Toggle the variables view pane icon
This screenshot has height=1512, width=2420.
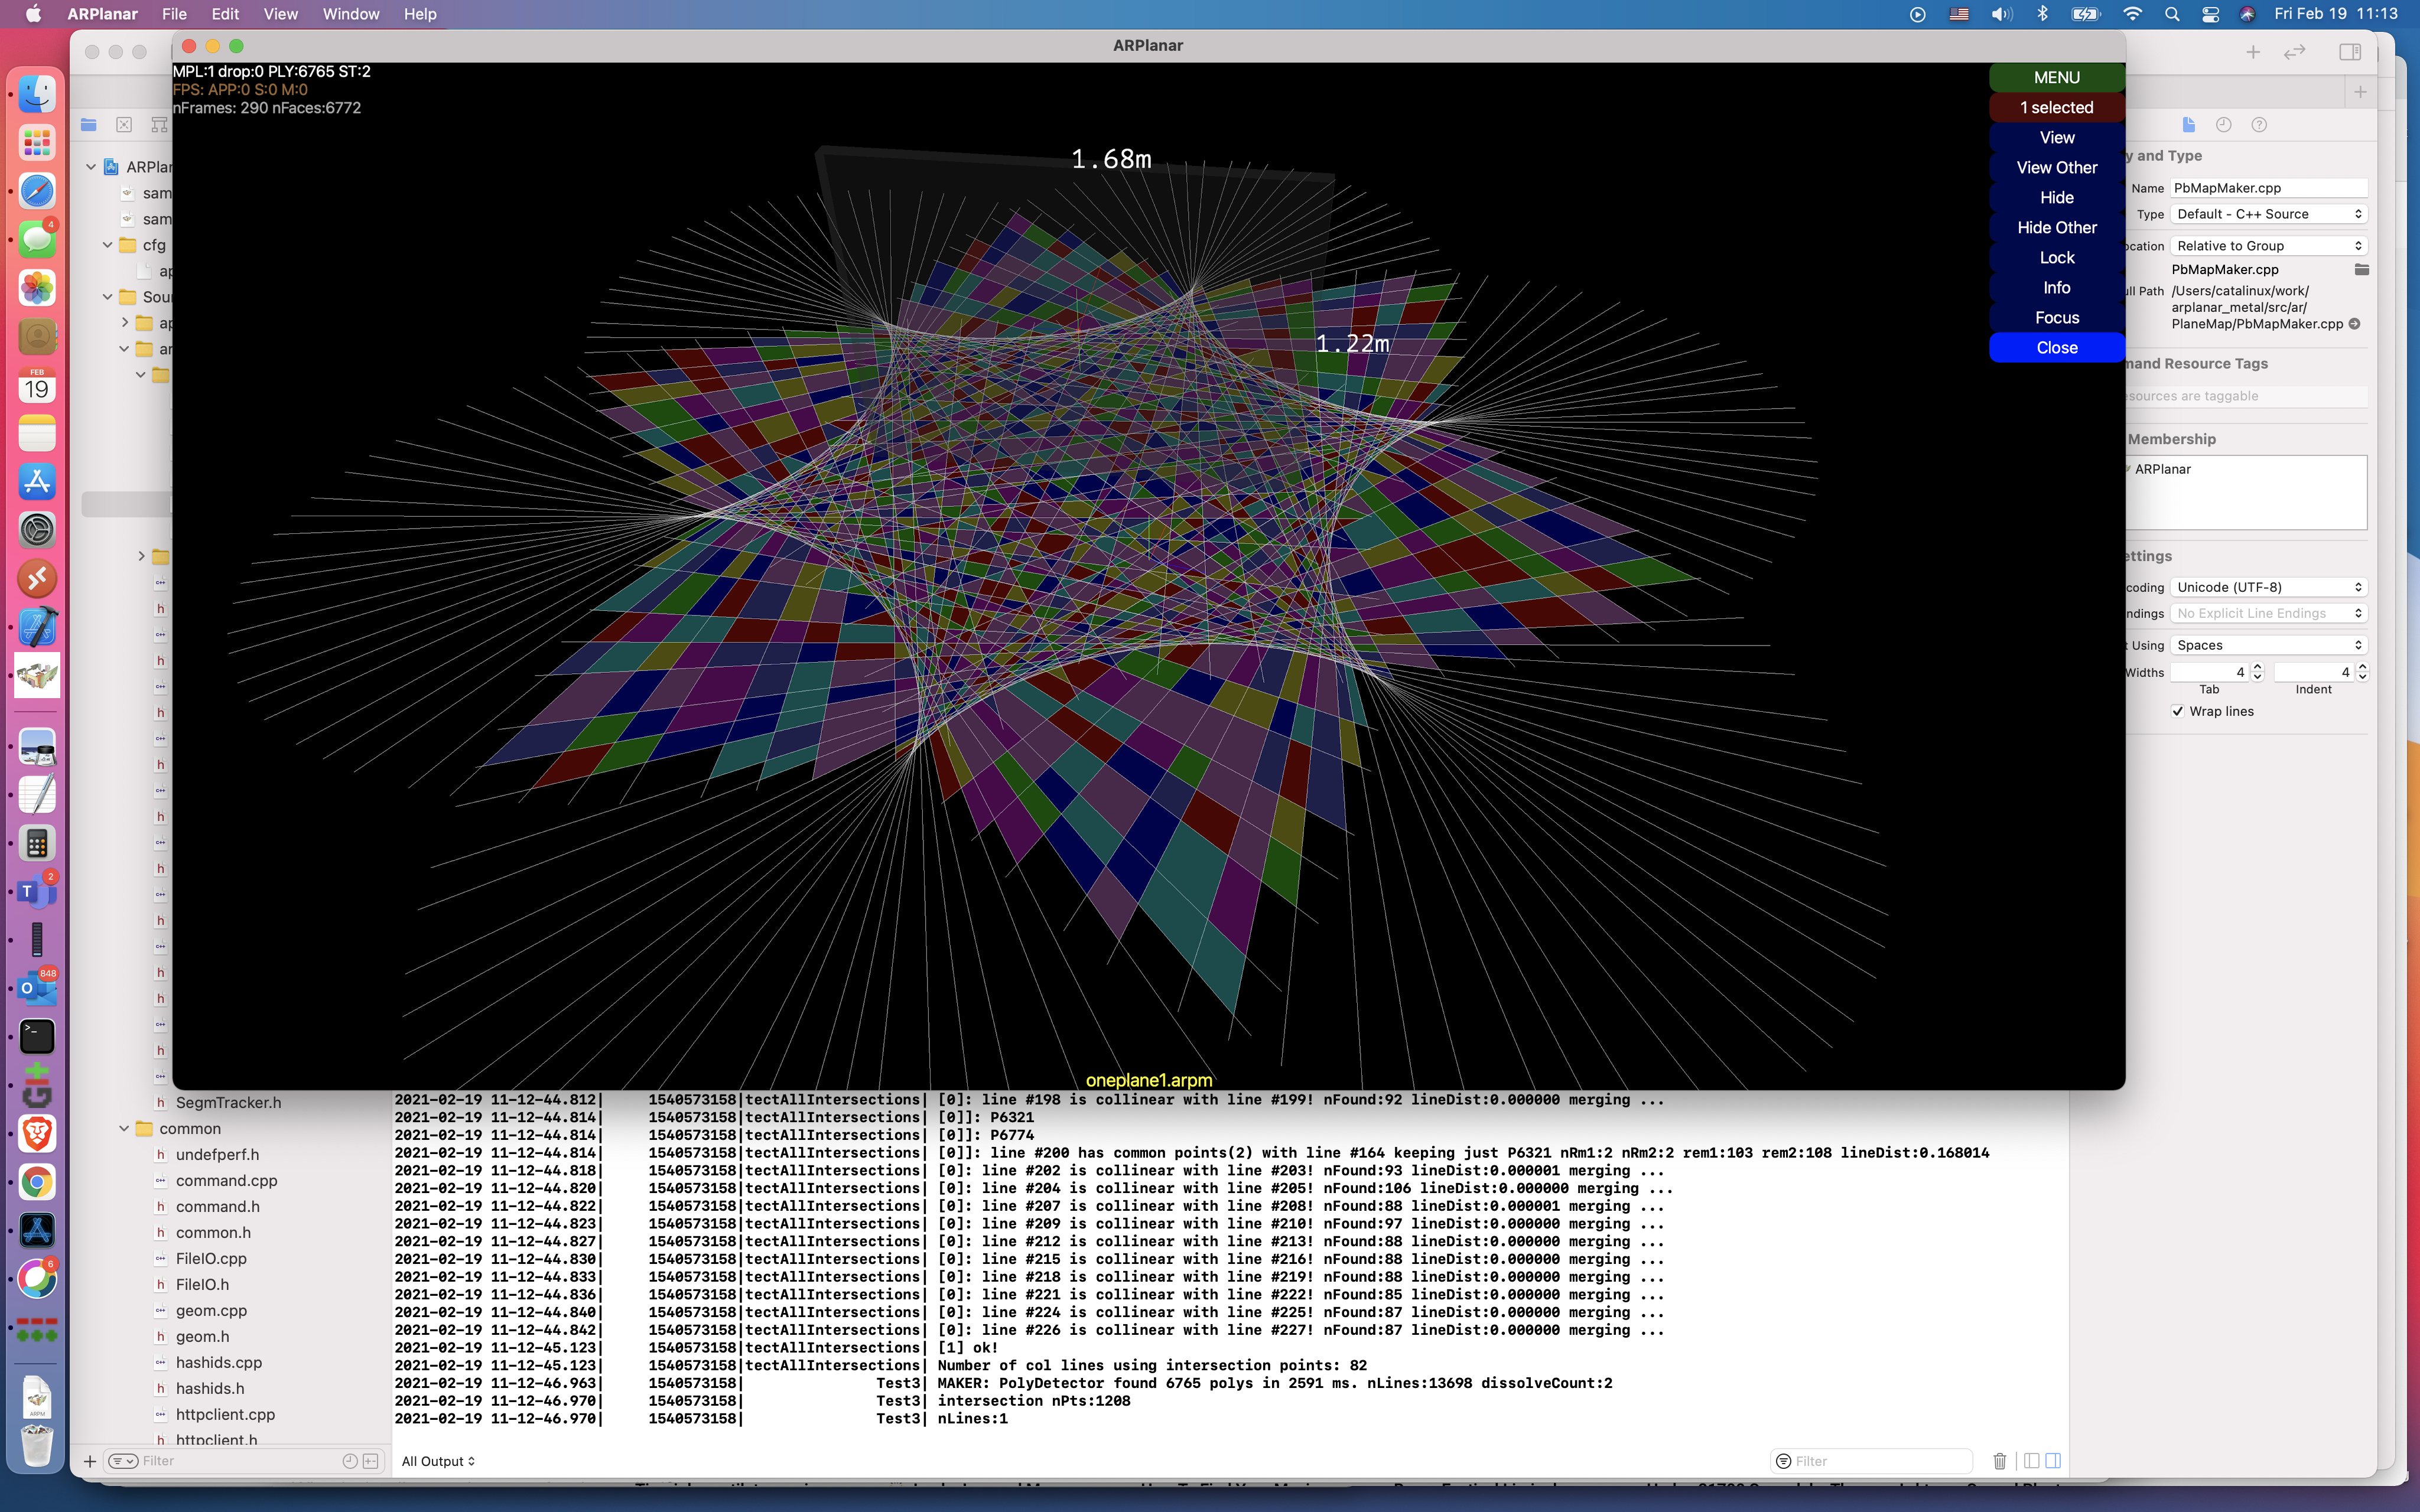pyautogui.click(x=2031, y=1461)
